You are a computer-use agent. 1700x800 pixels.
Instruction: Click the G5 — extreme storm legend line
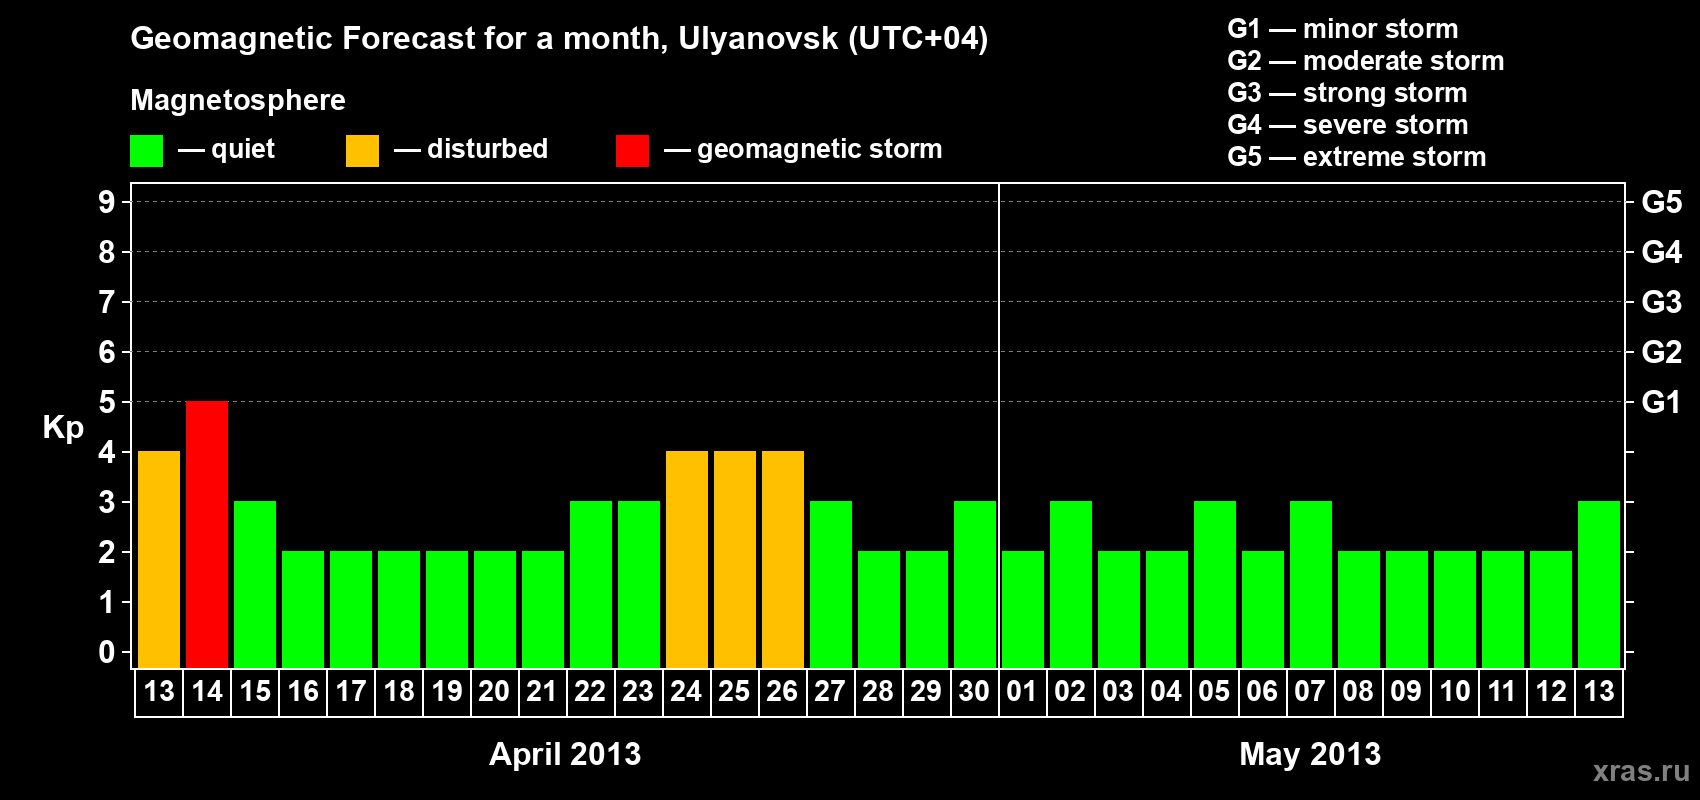(x=1357, y=157)
